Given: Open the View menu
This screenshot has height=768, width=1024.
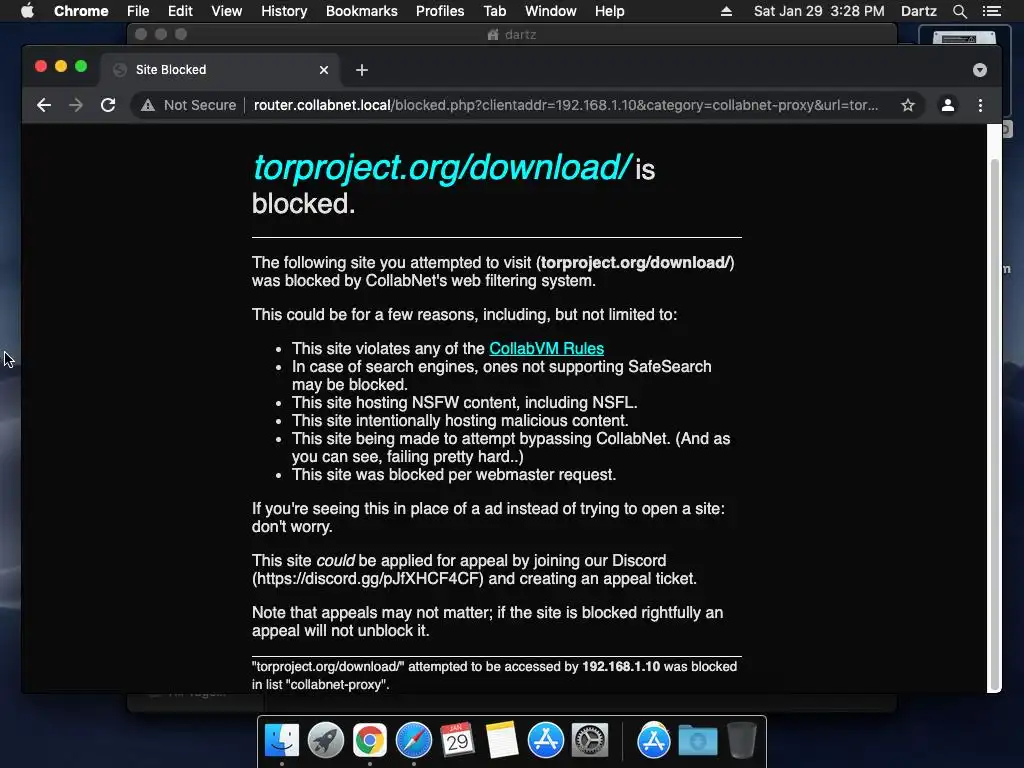Looking at the screenshot, I should (227, 11).
